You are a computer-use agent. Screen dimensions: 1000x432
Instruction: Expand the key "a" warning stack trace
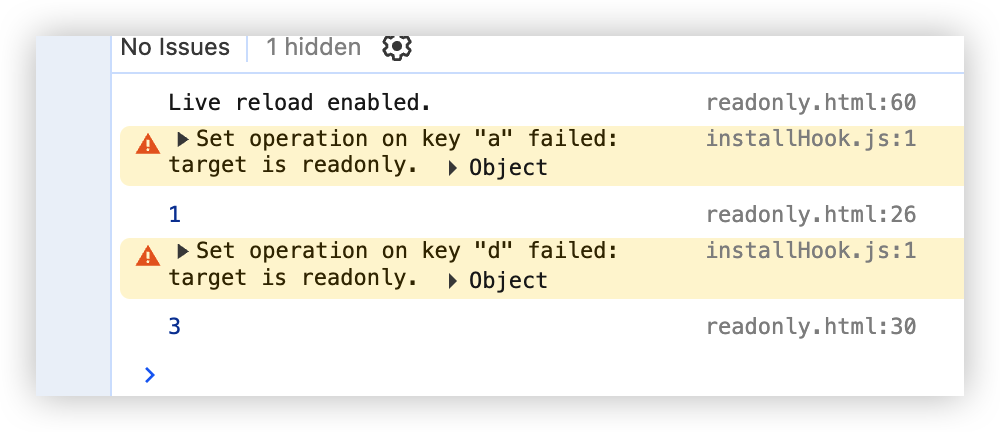pos(183,139)
